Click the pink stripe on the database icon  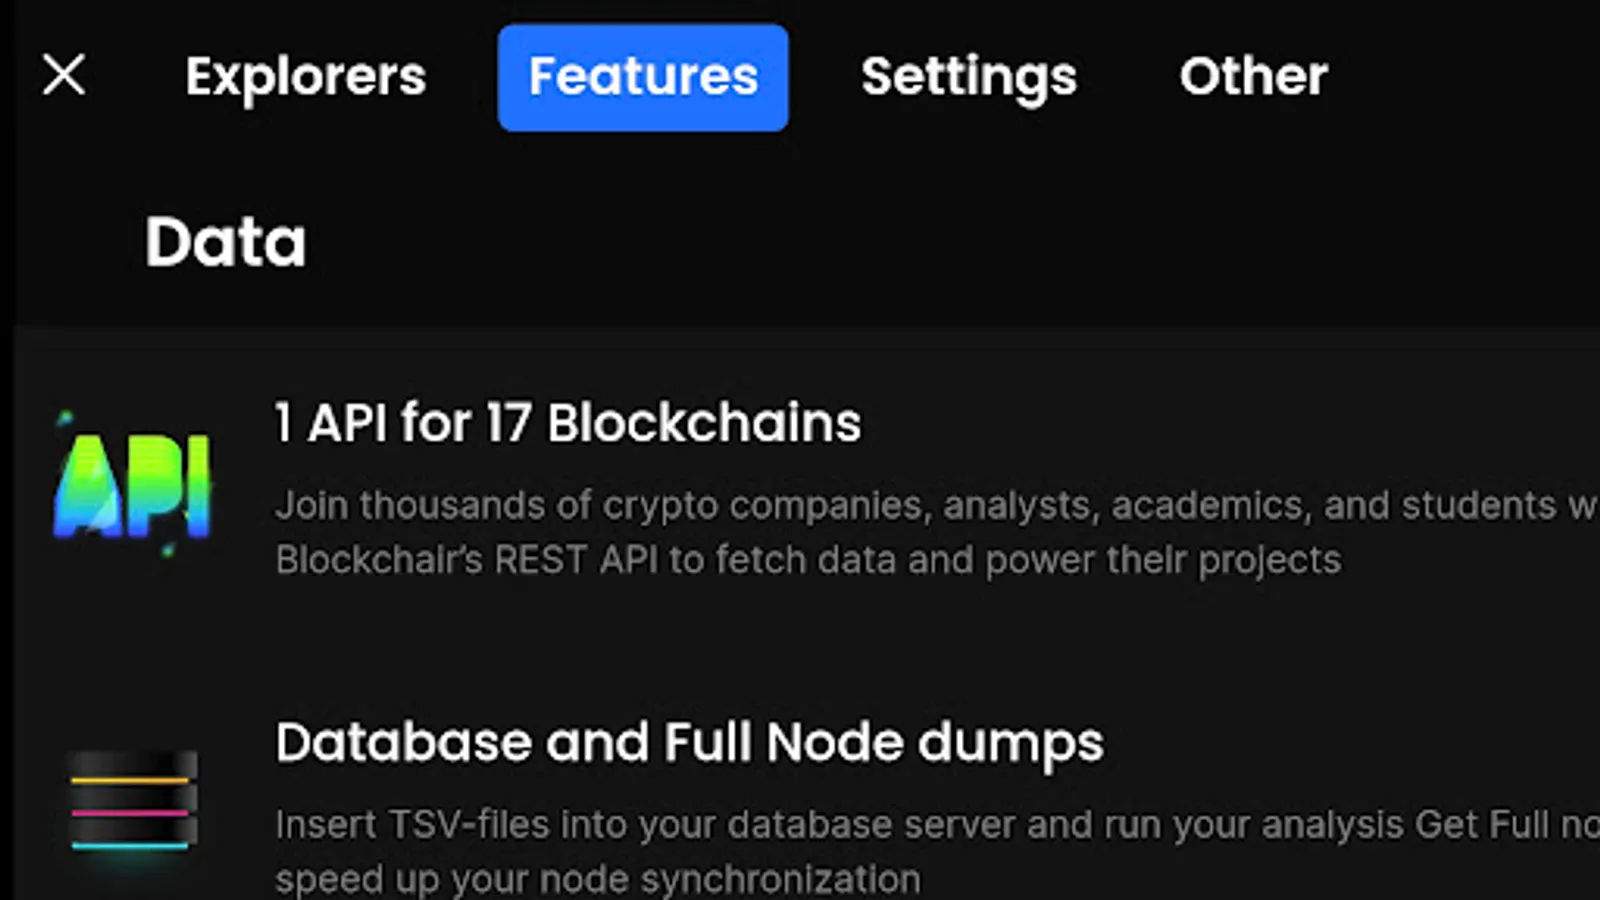pos(130,812)
